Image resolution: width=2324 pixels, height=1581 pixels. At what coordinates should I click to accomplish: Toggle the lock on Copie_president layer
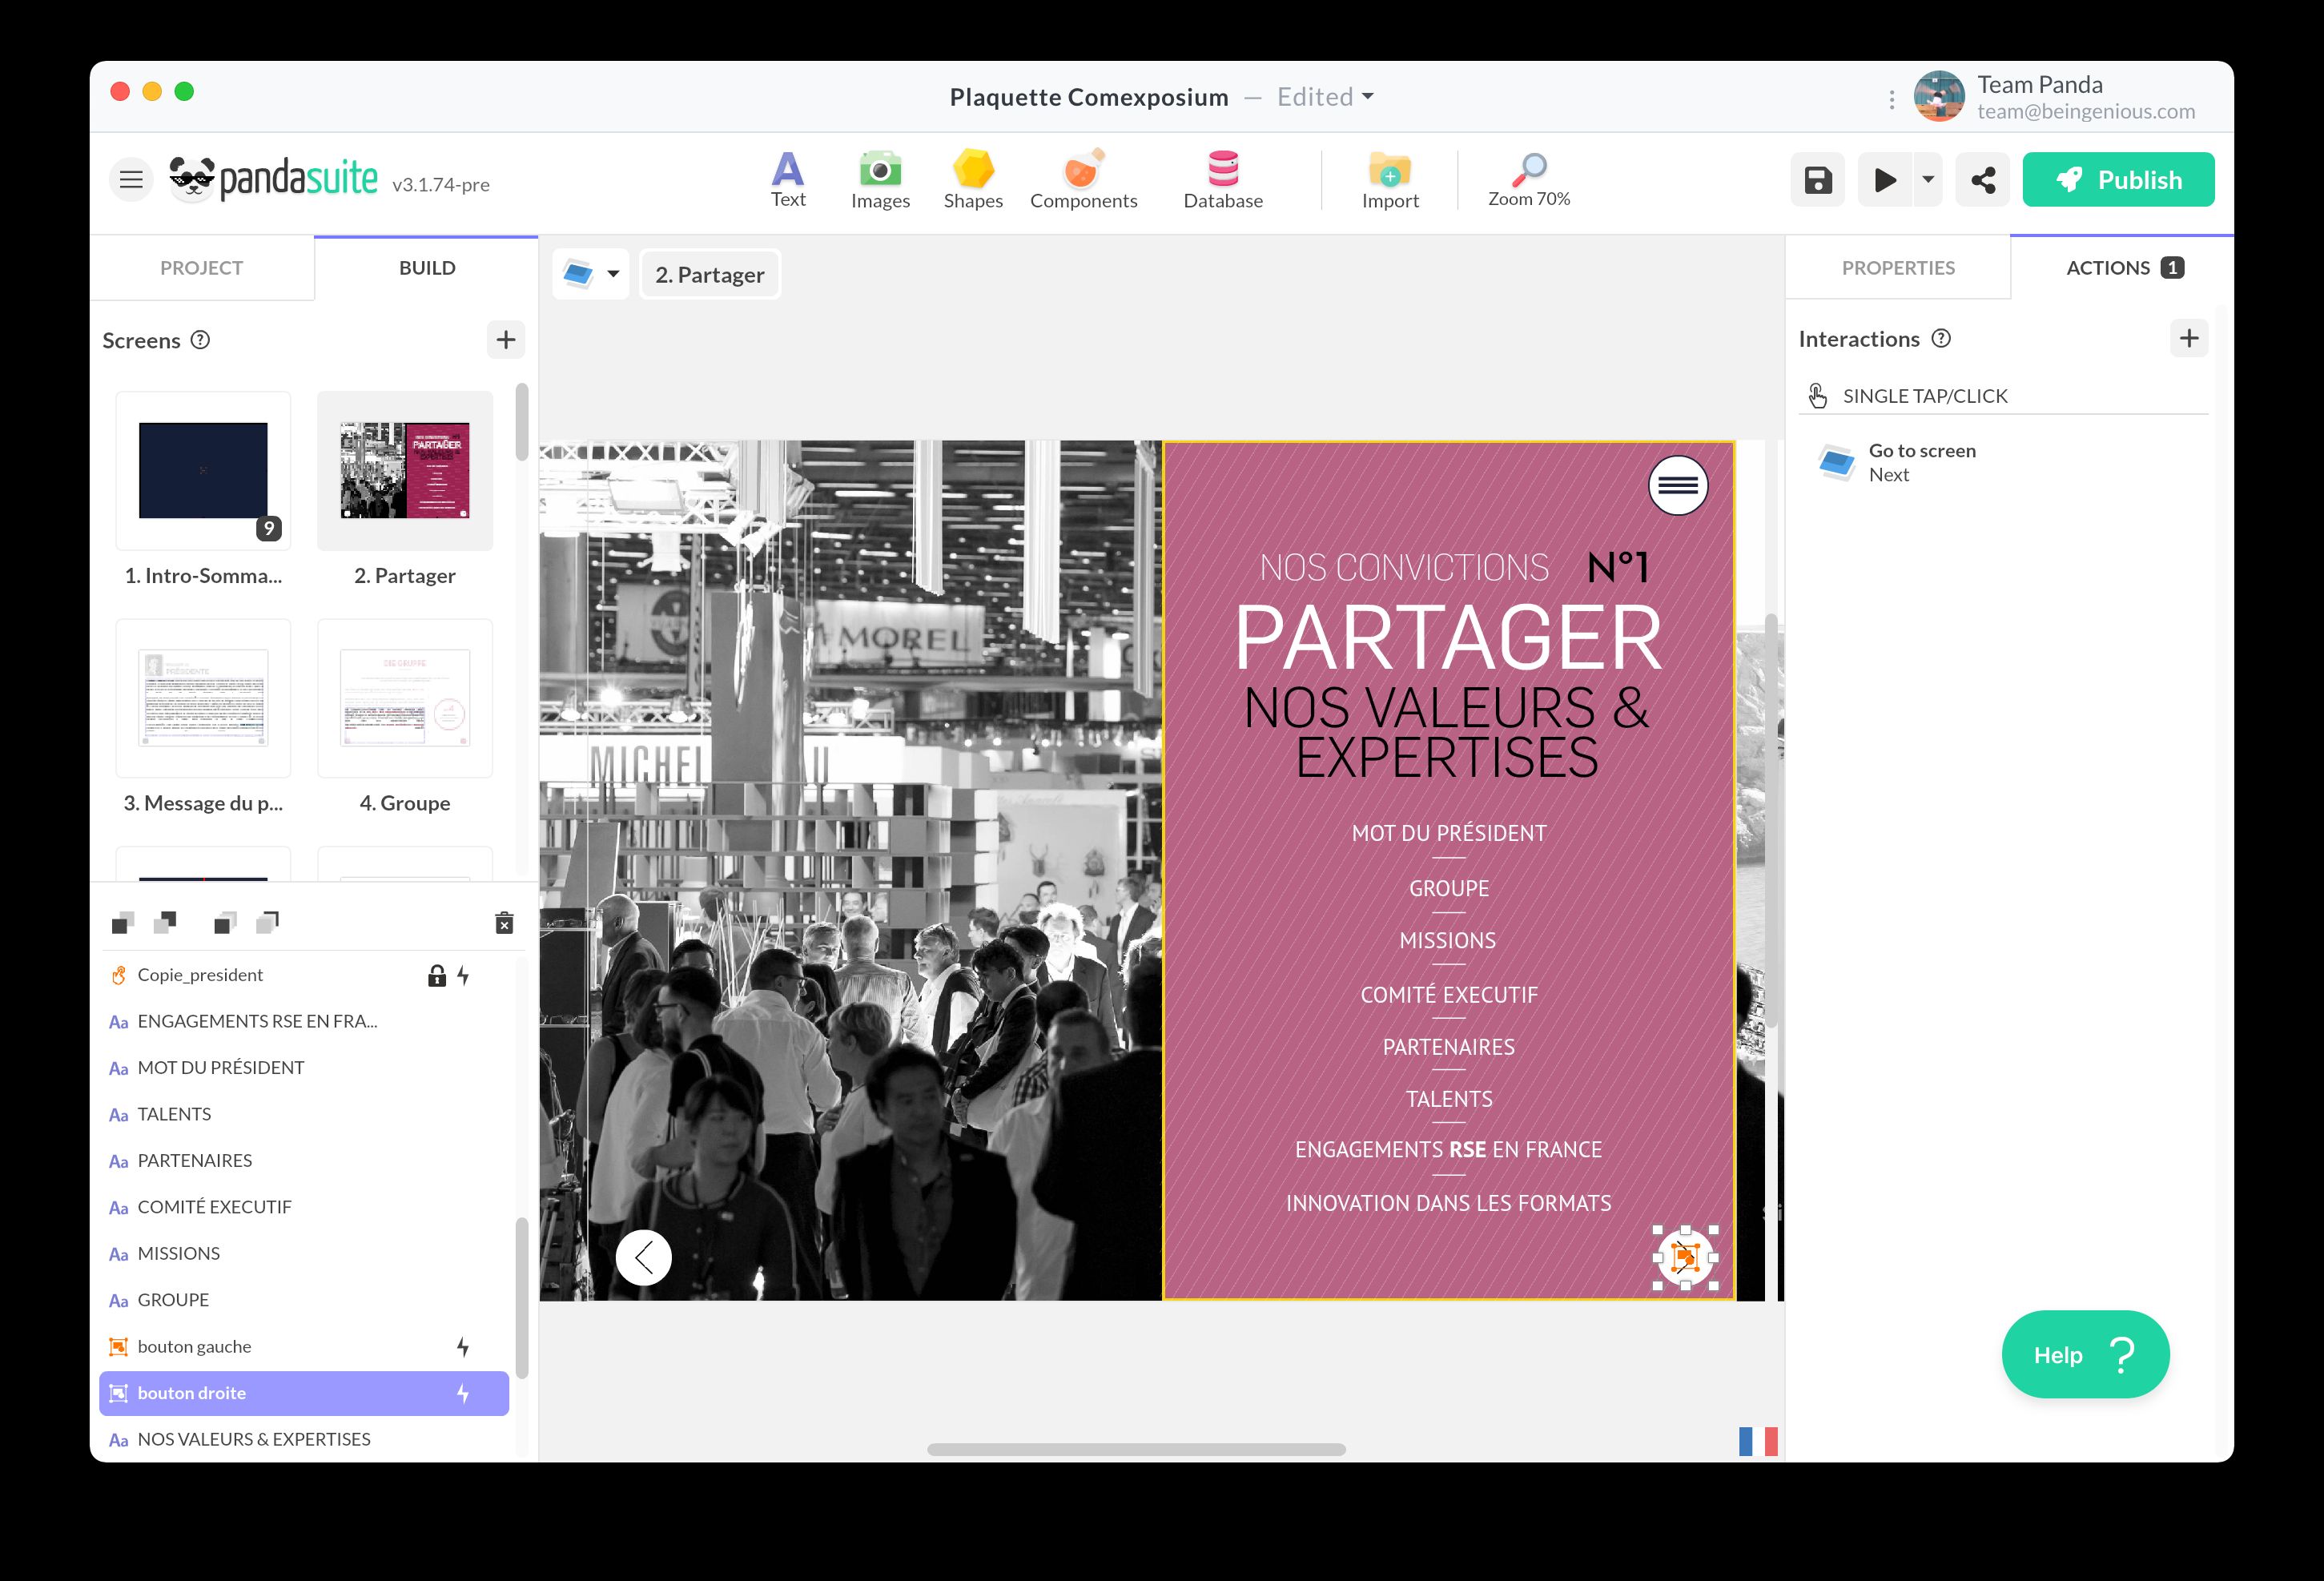click(x=437, y=975)
